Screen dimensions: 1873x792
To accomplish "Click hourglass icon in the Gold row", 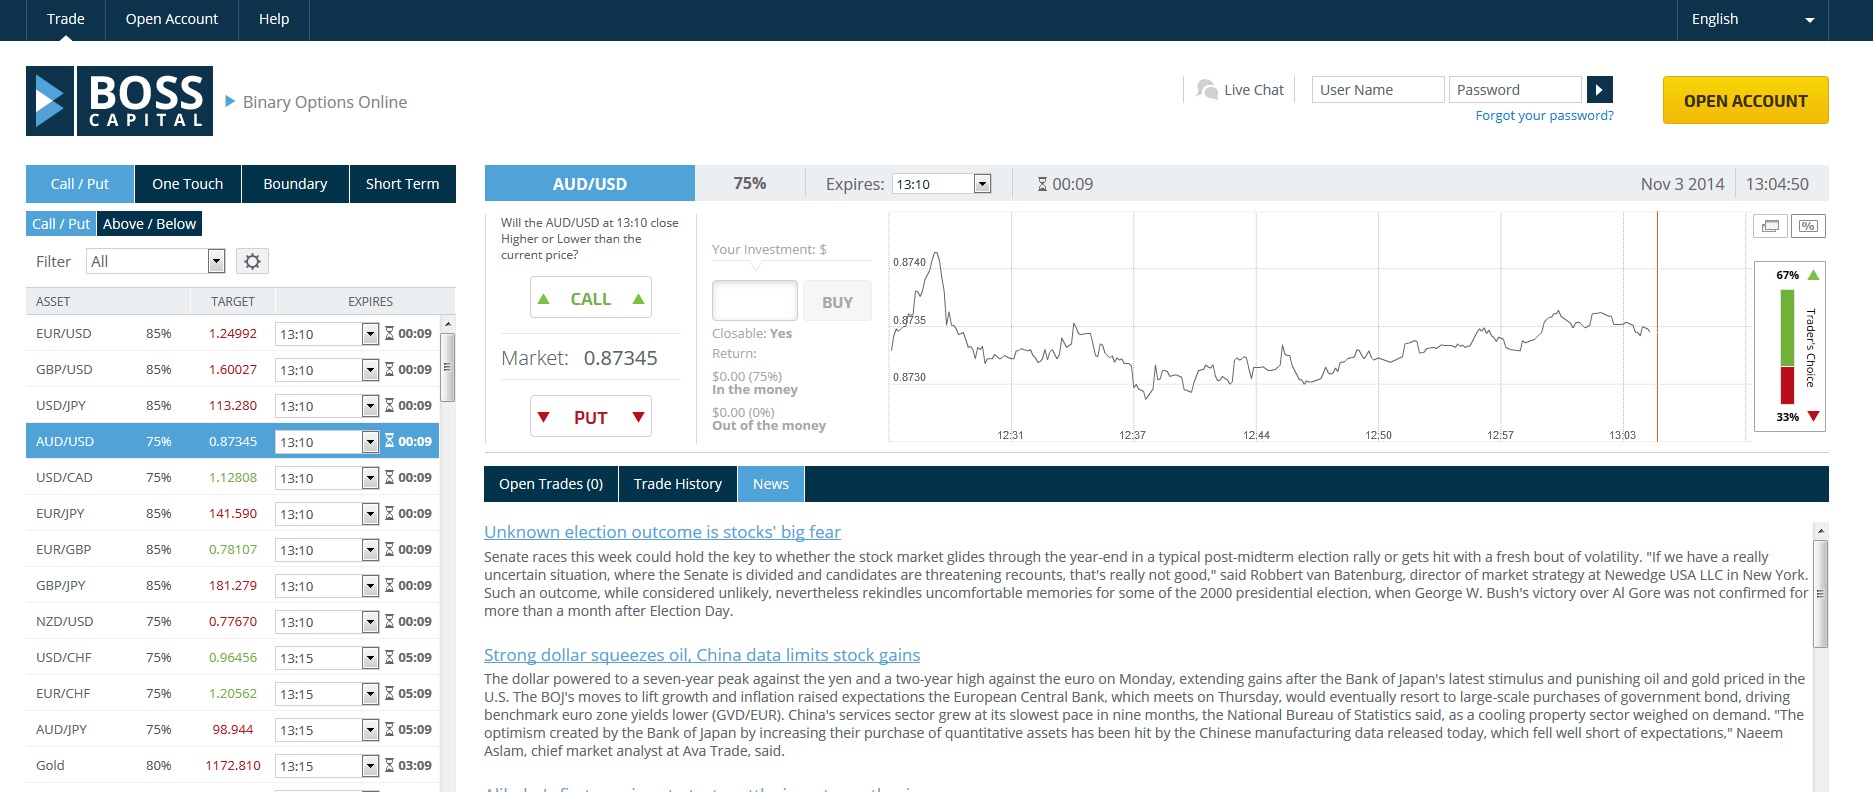I will point(389,765).
